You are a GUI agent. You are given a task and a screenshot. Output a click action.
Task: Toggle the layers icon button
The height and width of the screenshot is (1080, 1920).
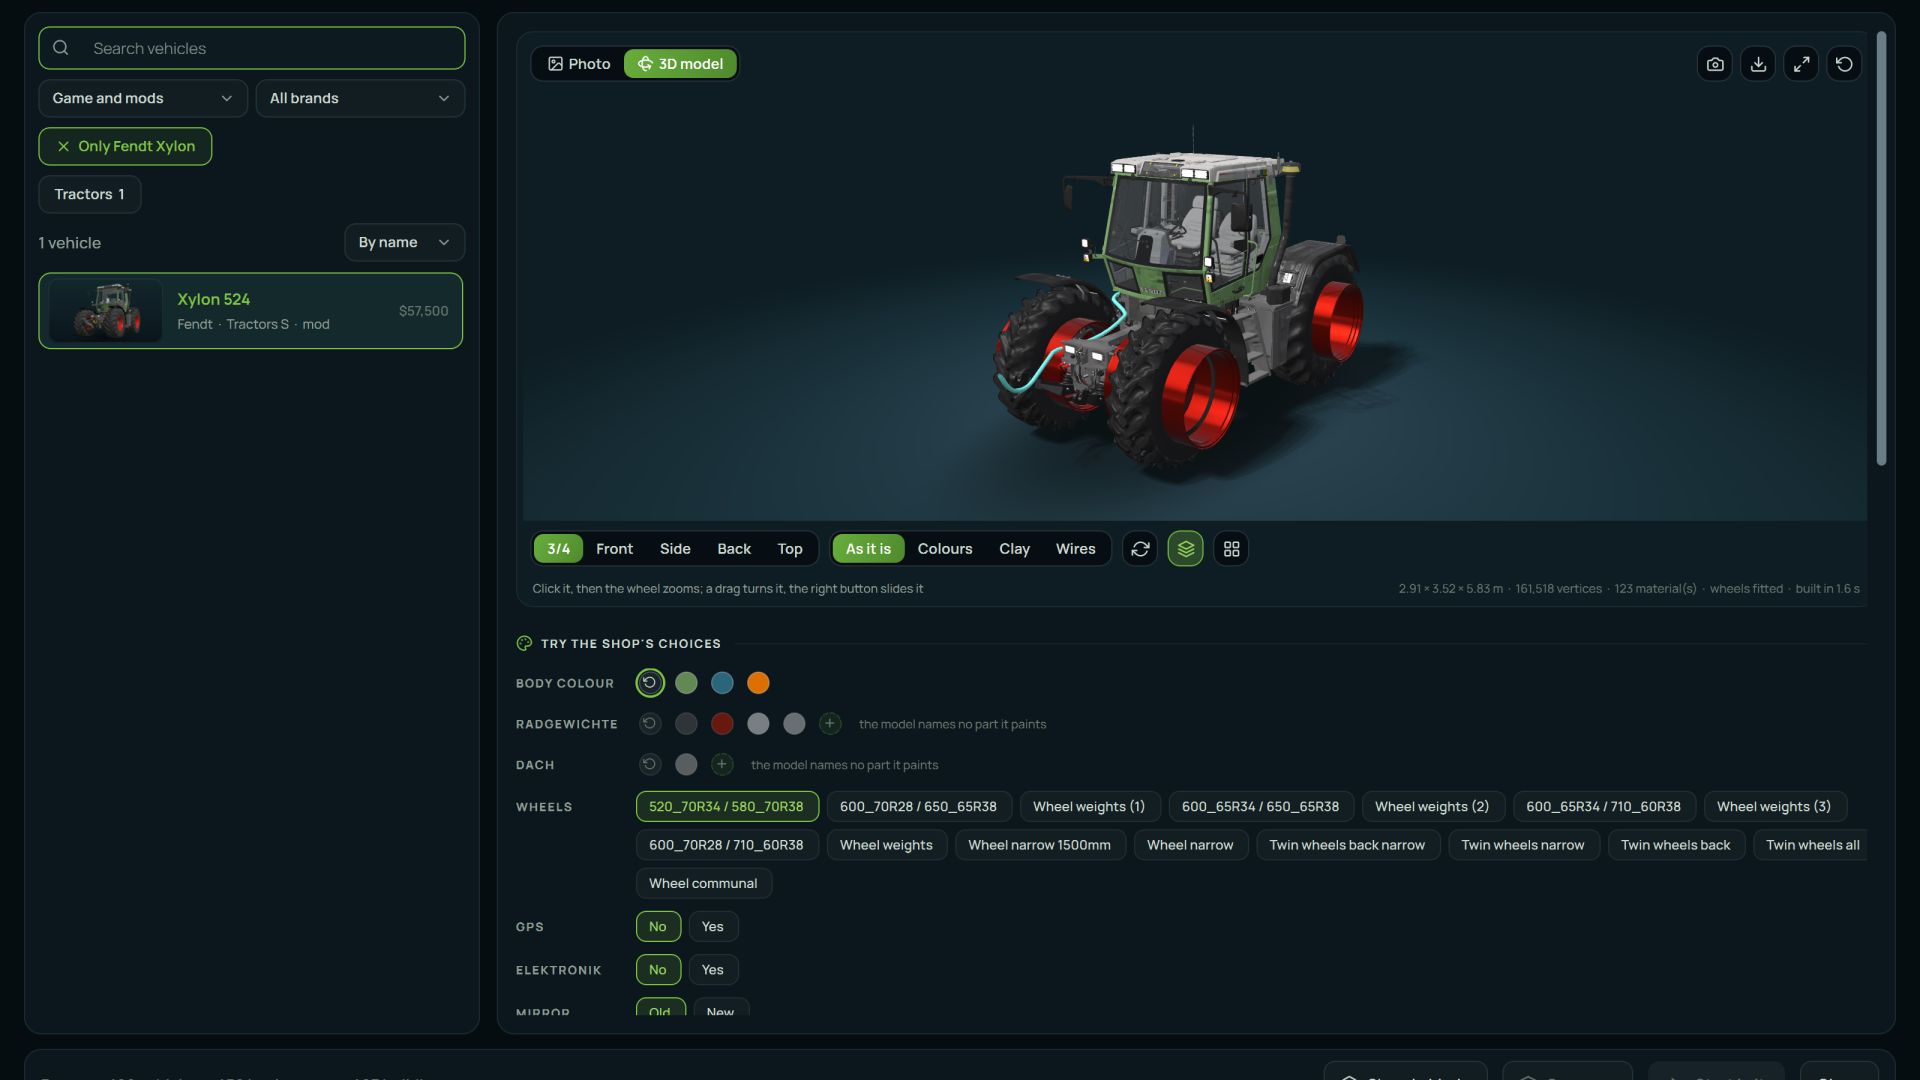(x=1186, y=549)
